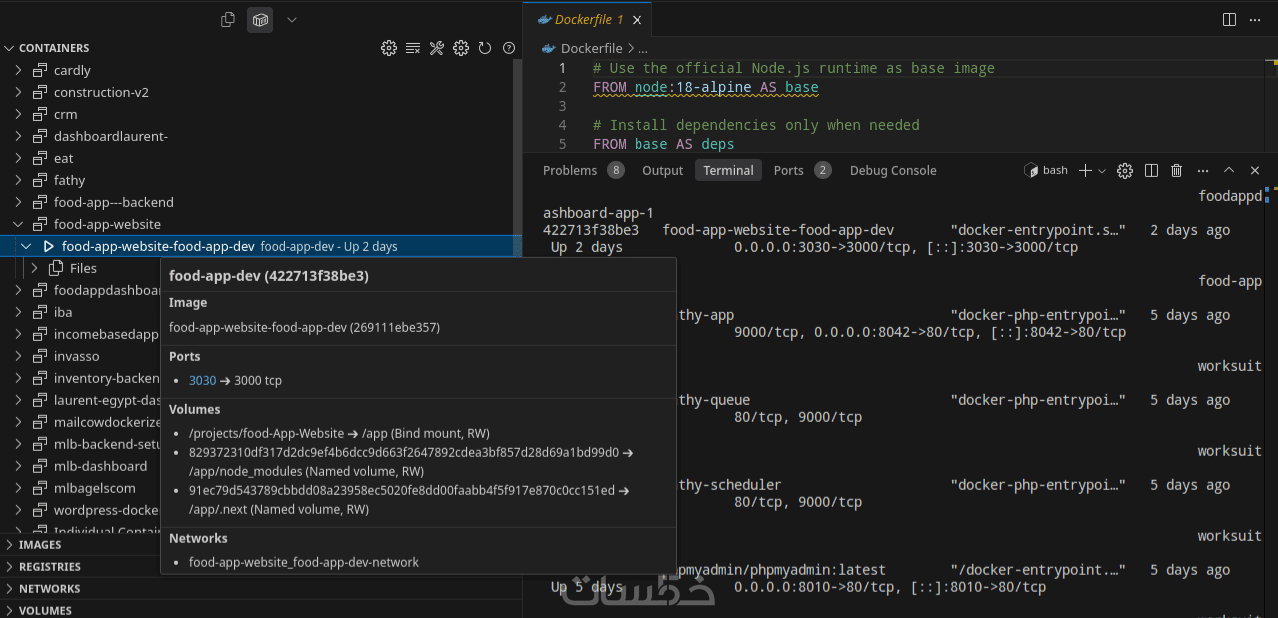Open the Debug Console tab
This screenshot has width=1278, height=618.
892,171
